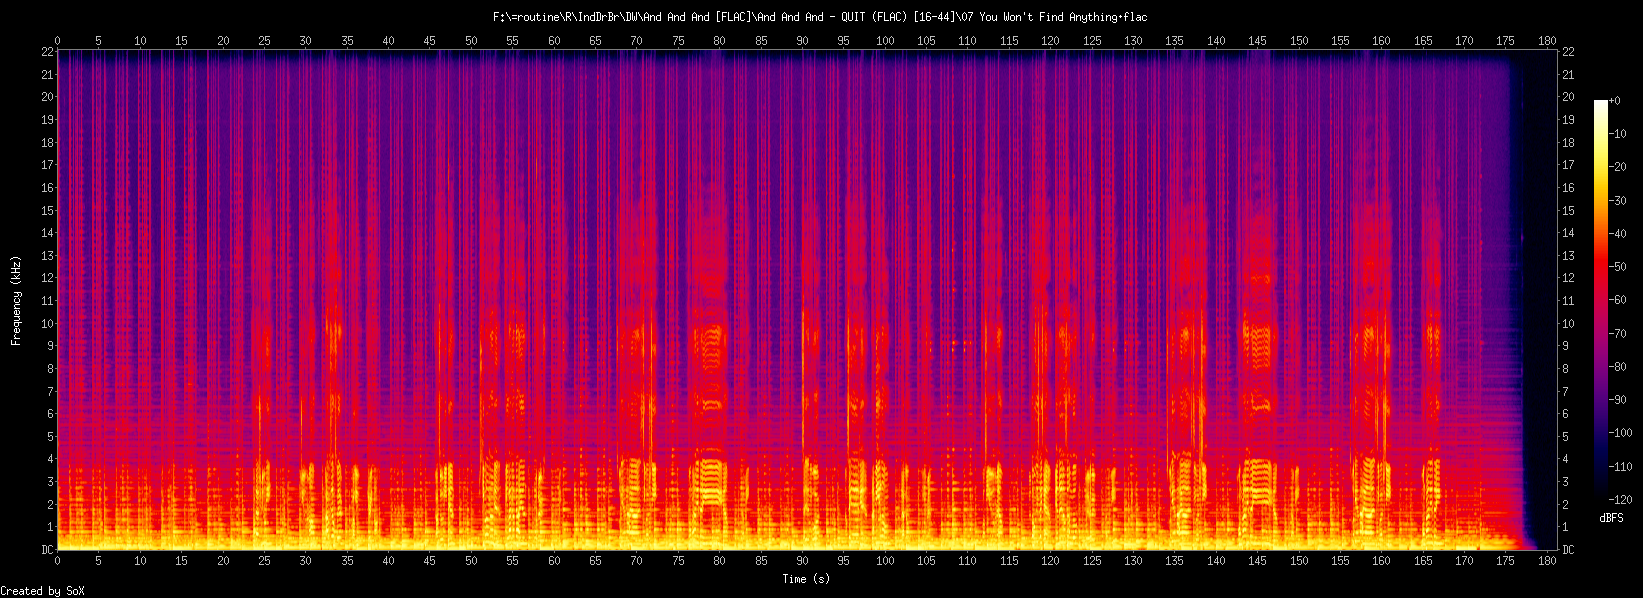The image size is (1643, 598).
Task: Click "180" tick on the bottom time axis
Action: click(x=1547, y=561)
